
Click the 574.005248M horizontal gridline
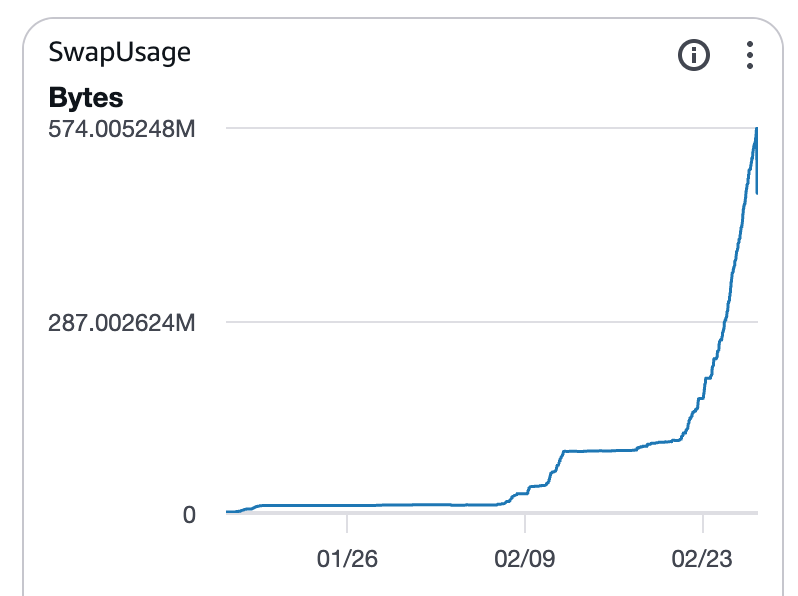click(x=450, y=127)
